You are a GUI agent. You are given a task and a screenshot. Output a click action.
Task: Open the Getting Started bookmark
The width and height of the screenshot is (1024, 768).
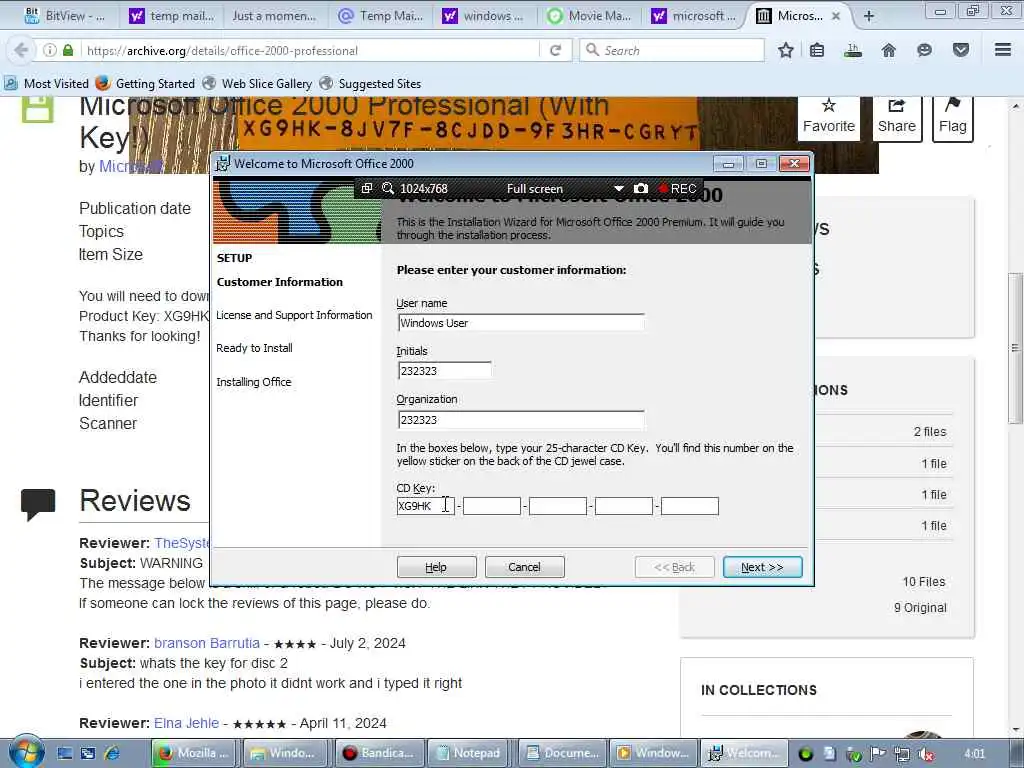click(x=145, y=84)
